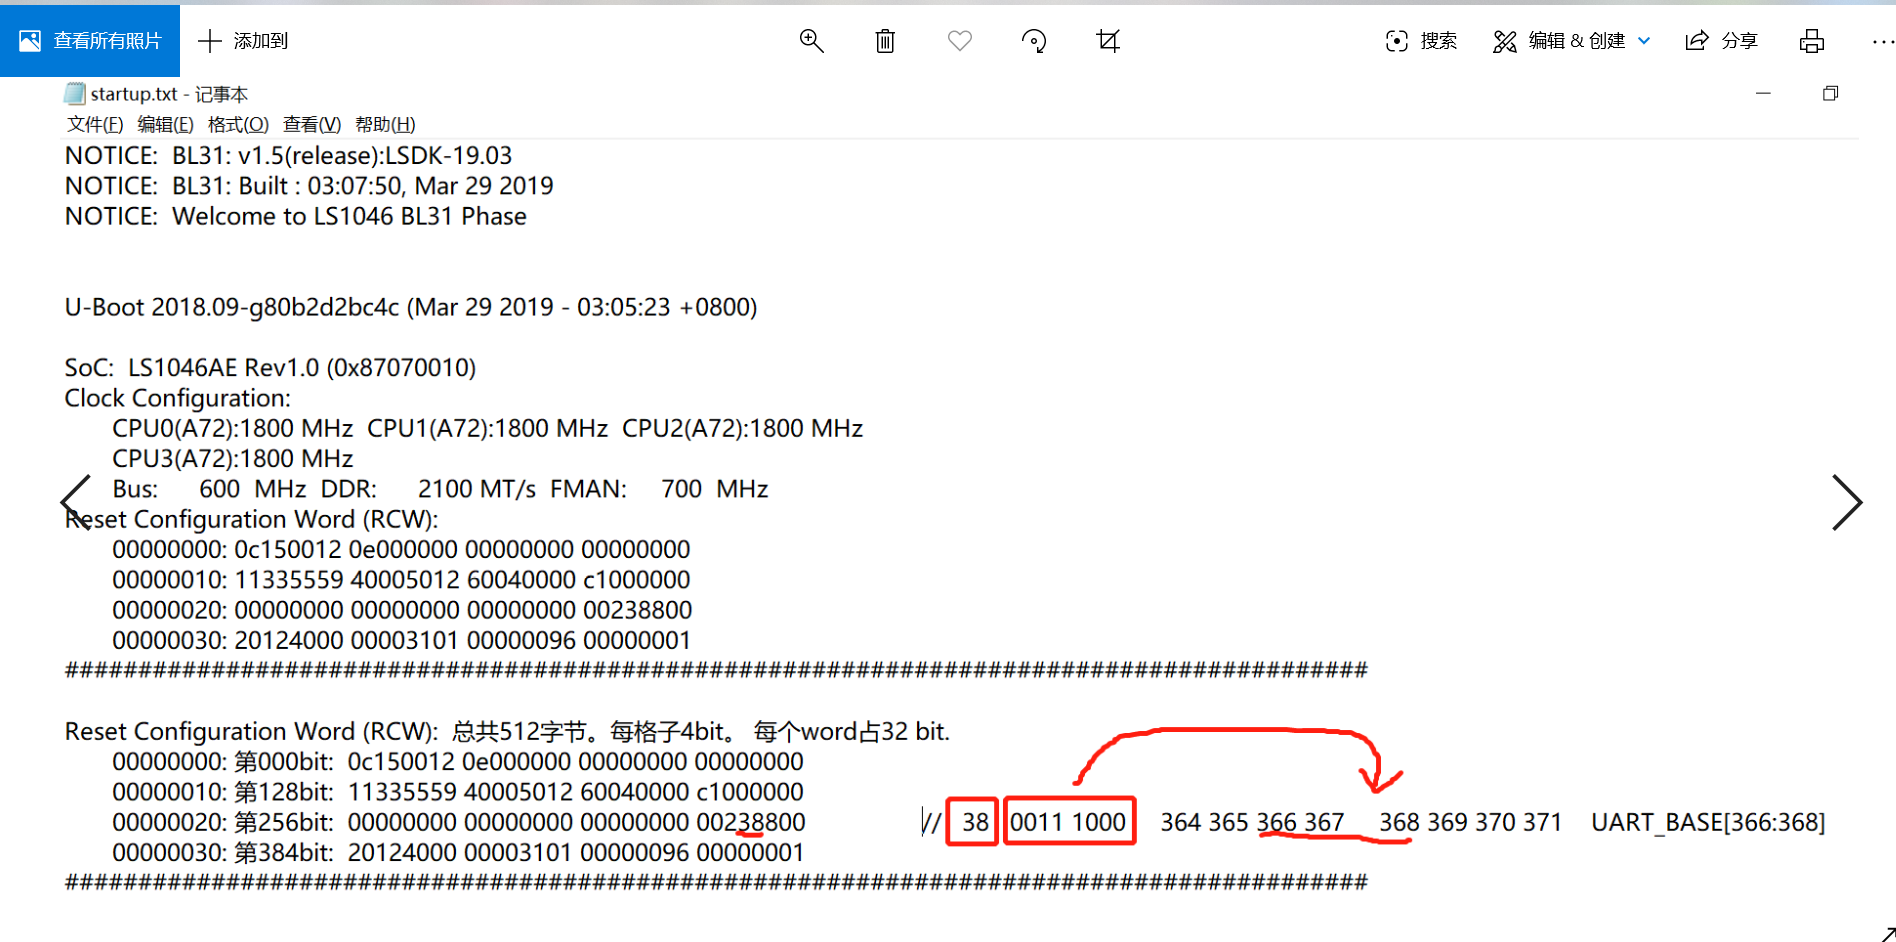This screenshot has width=1896, height=942.
Task: Print the photo
Action: tap(1812, 41)
